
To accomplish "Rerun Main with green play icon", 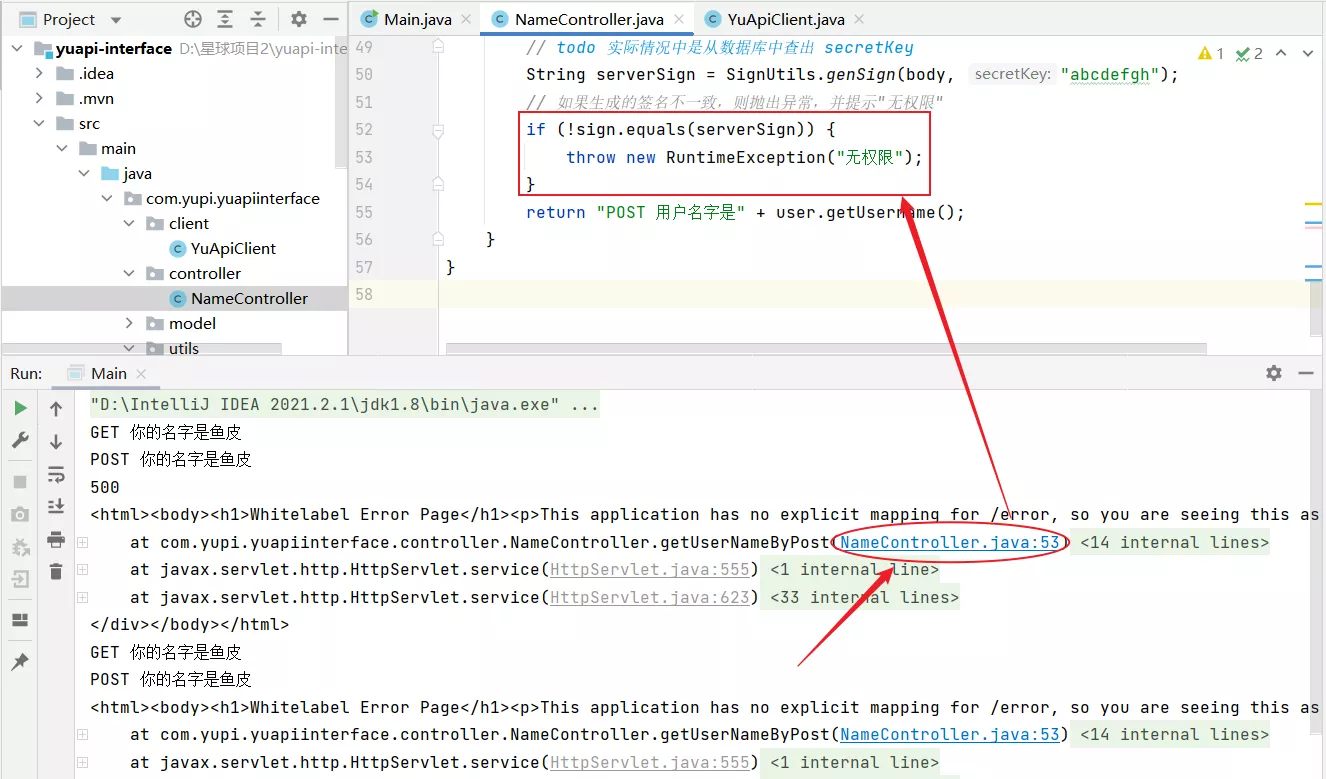I will coord(20,408).
